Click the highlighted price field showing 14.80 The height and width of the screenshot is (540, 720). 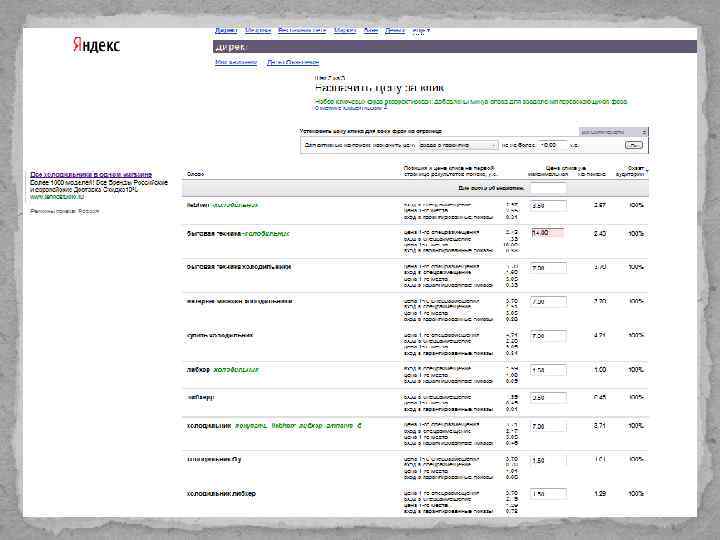coord(548,233)
